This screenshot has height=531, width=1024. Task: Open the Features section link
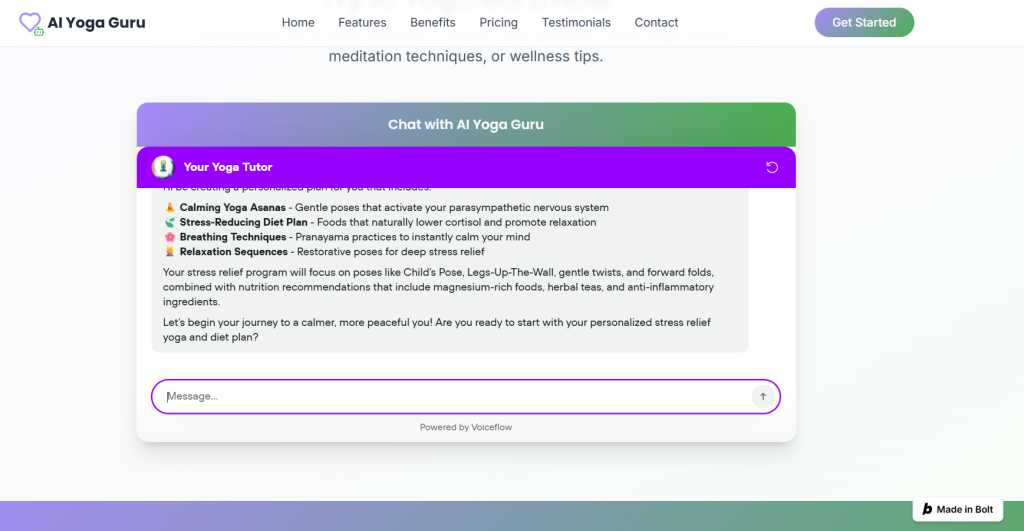pos(362,22)
